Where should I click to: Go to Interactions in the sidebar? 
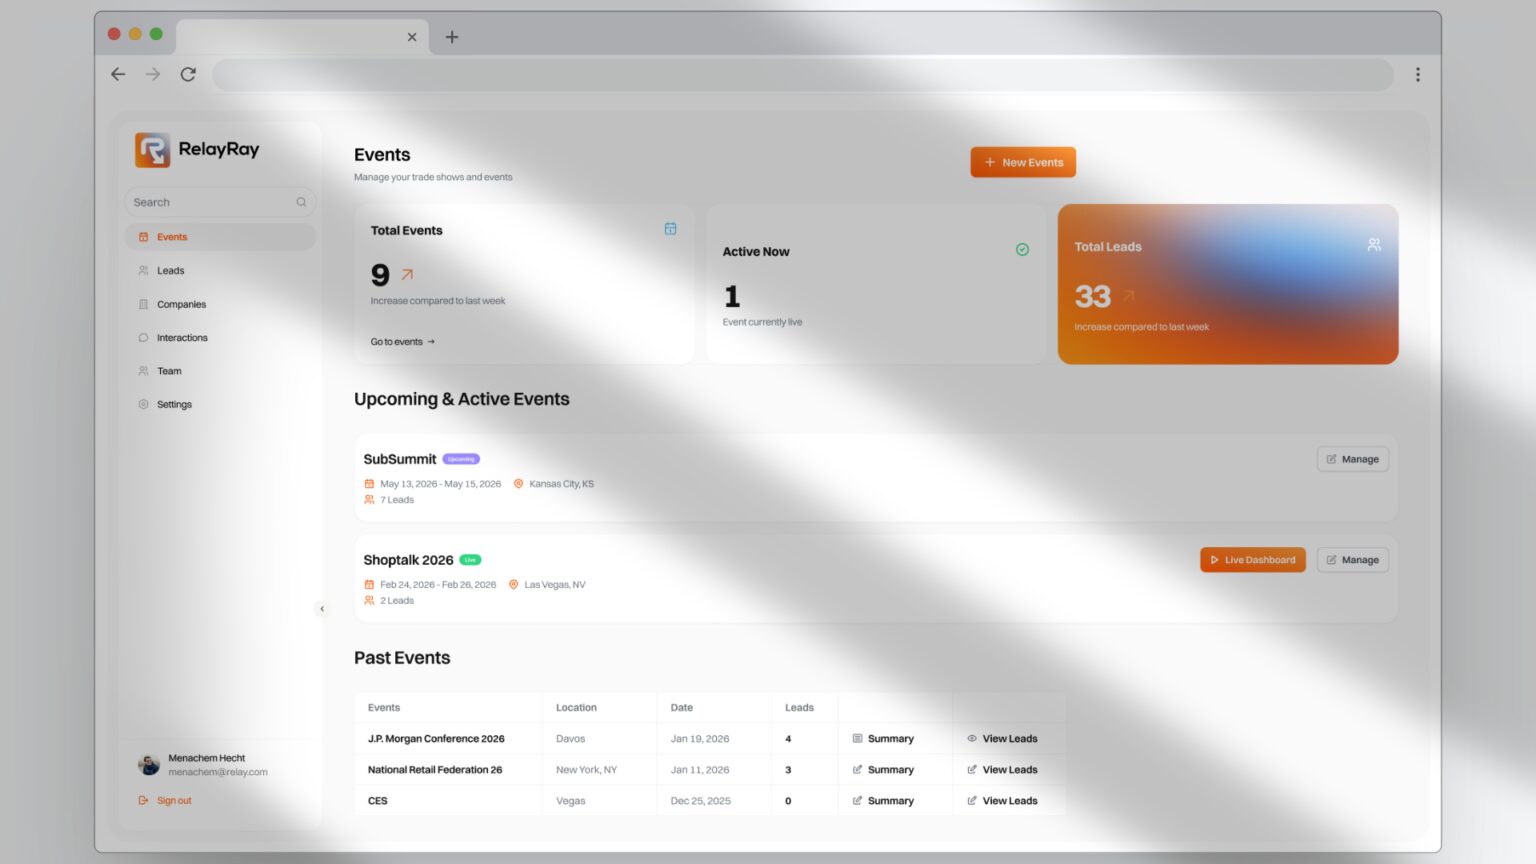(x=182, y=338)
